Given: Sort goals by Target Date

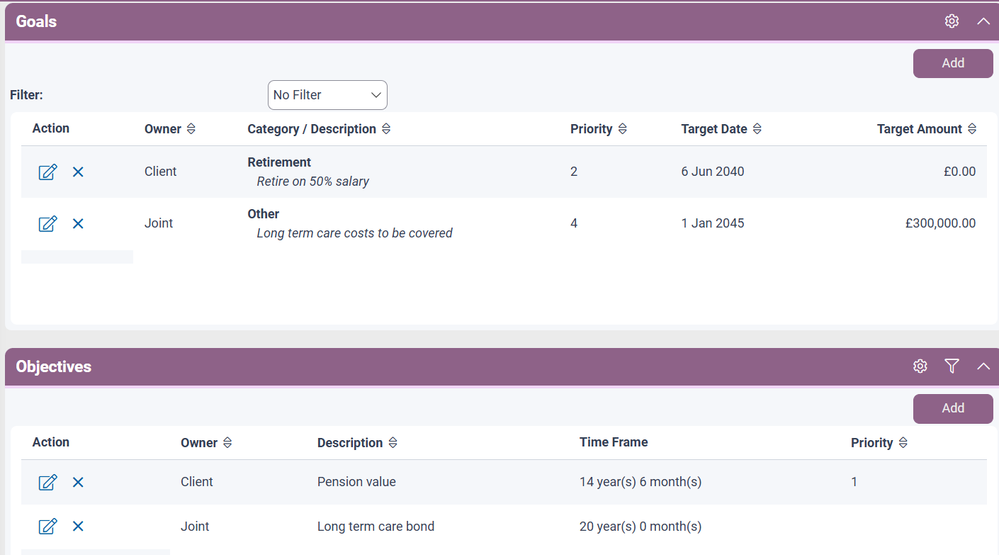Looking at the screenshot, I should [756, 129].
